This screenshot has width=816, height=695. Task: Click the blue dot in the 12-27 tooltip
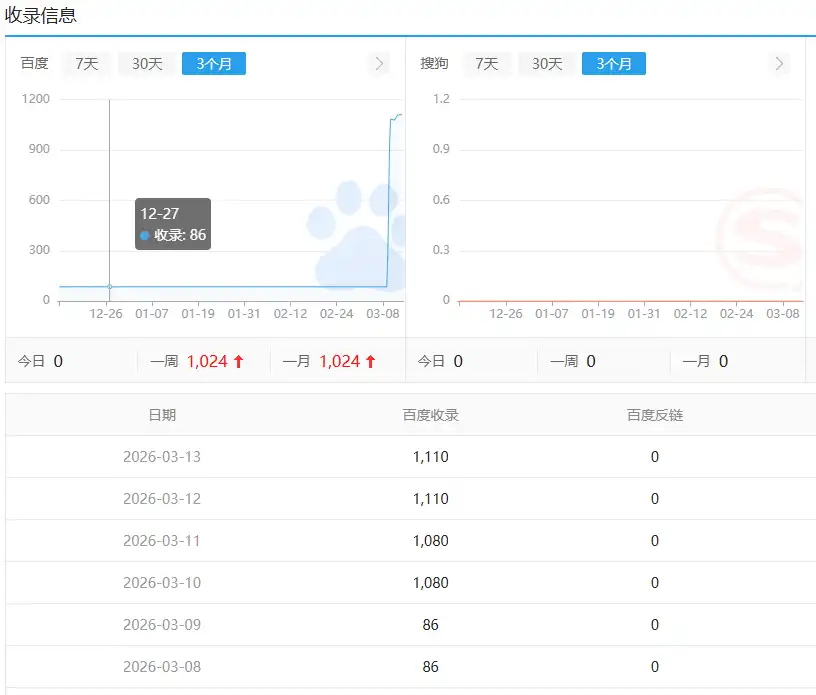(145, 235)
